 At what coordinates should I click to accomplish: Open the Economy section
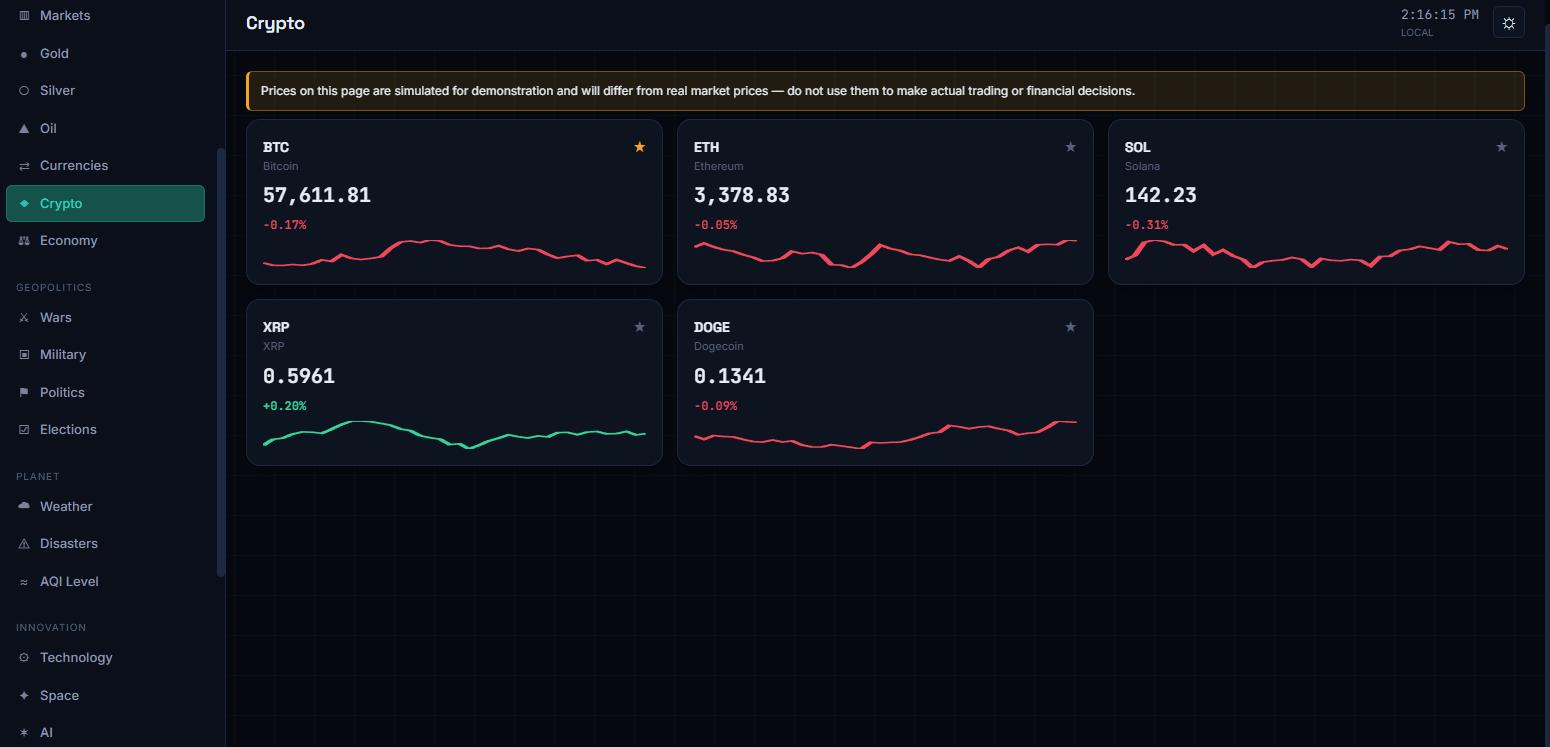(105, 241)
